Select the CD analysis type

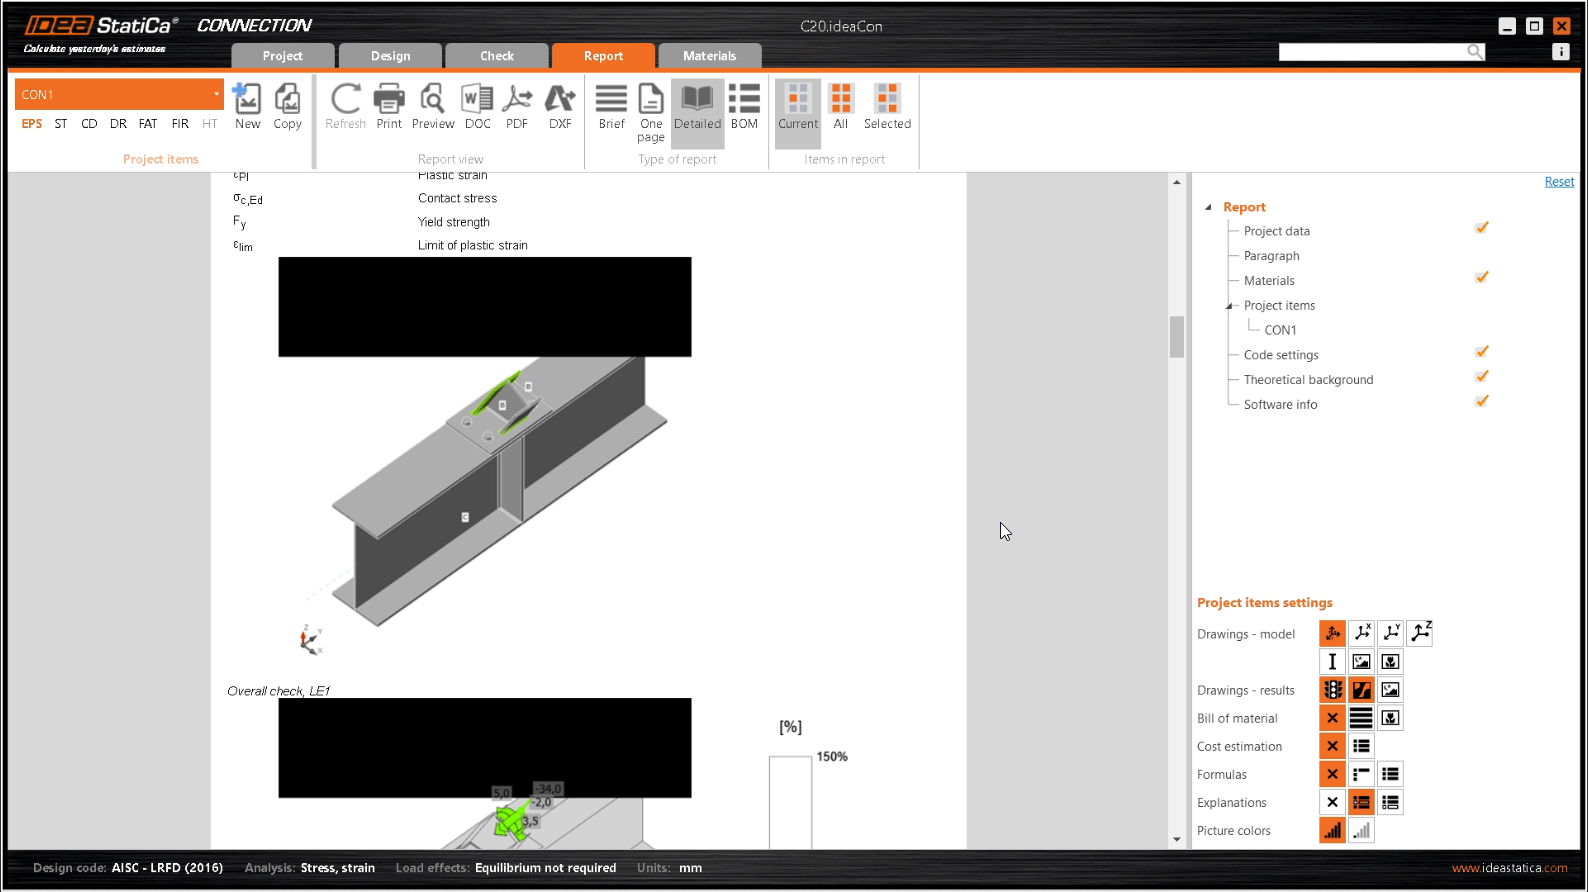89,124
